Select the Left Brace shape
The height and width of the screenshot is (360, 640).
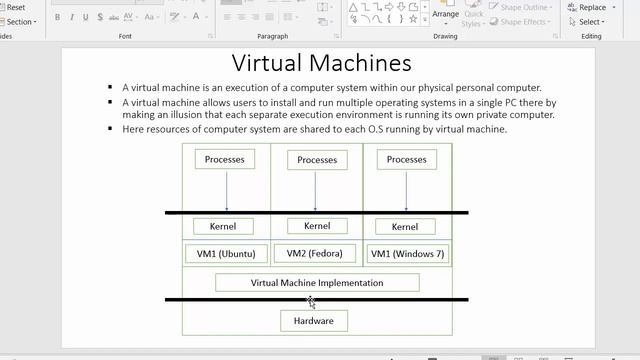(389, 19)
